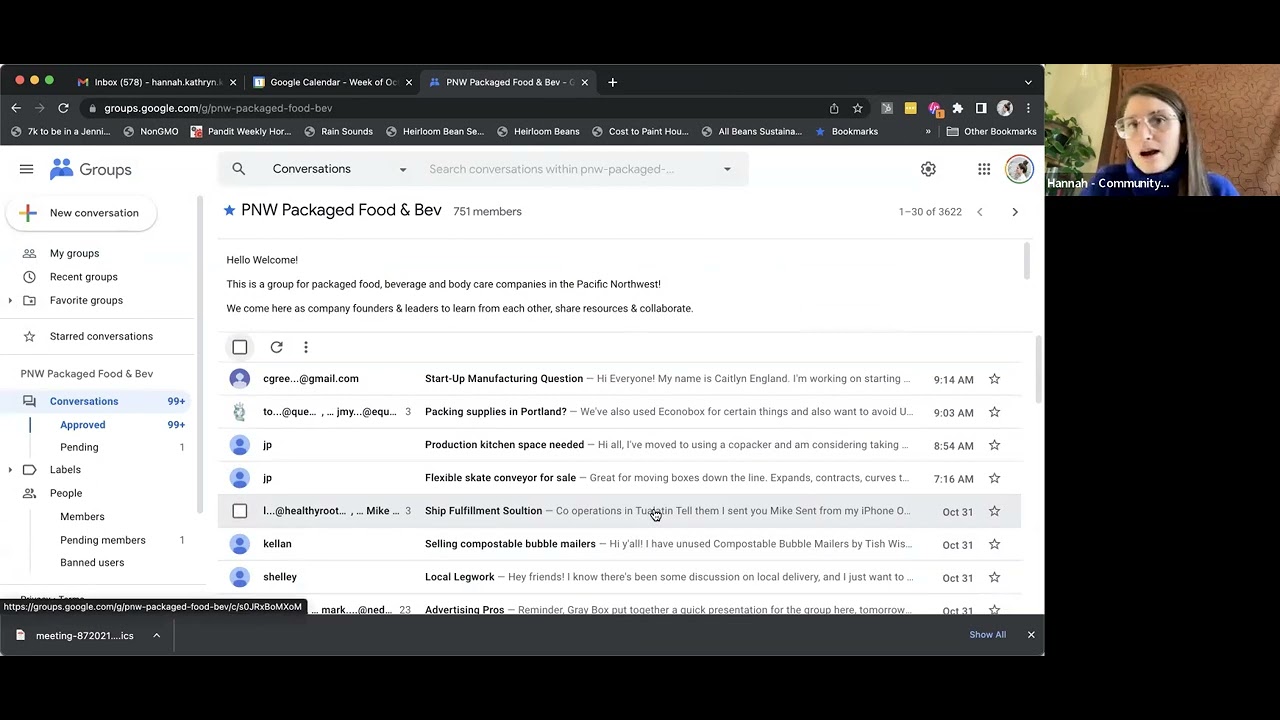This screenshot has height=720, width=1280.
Task: Open the Members list
Action: pos(82,517)
